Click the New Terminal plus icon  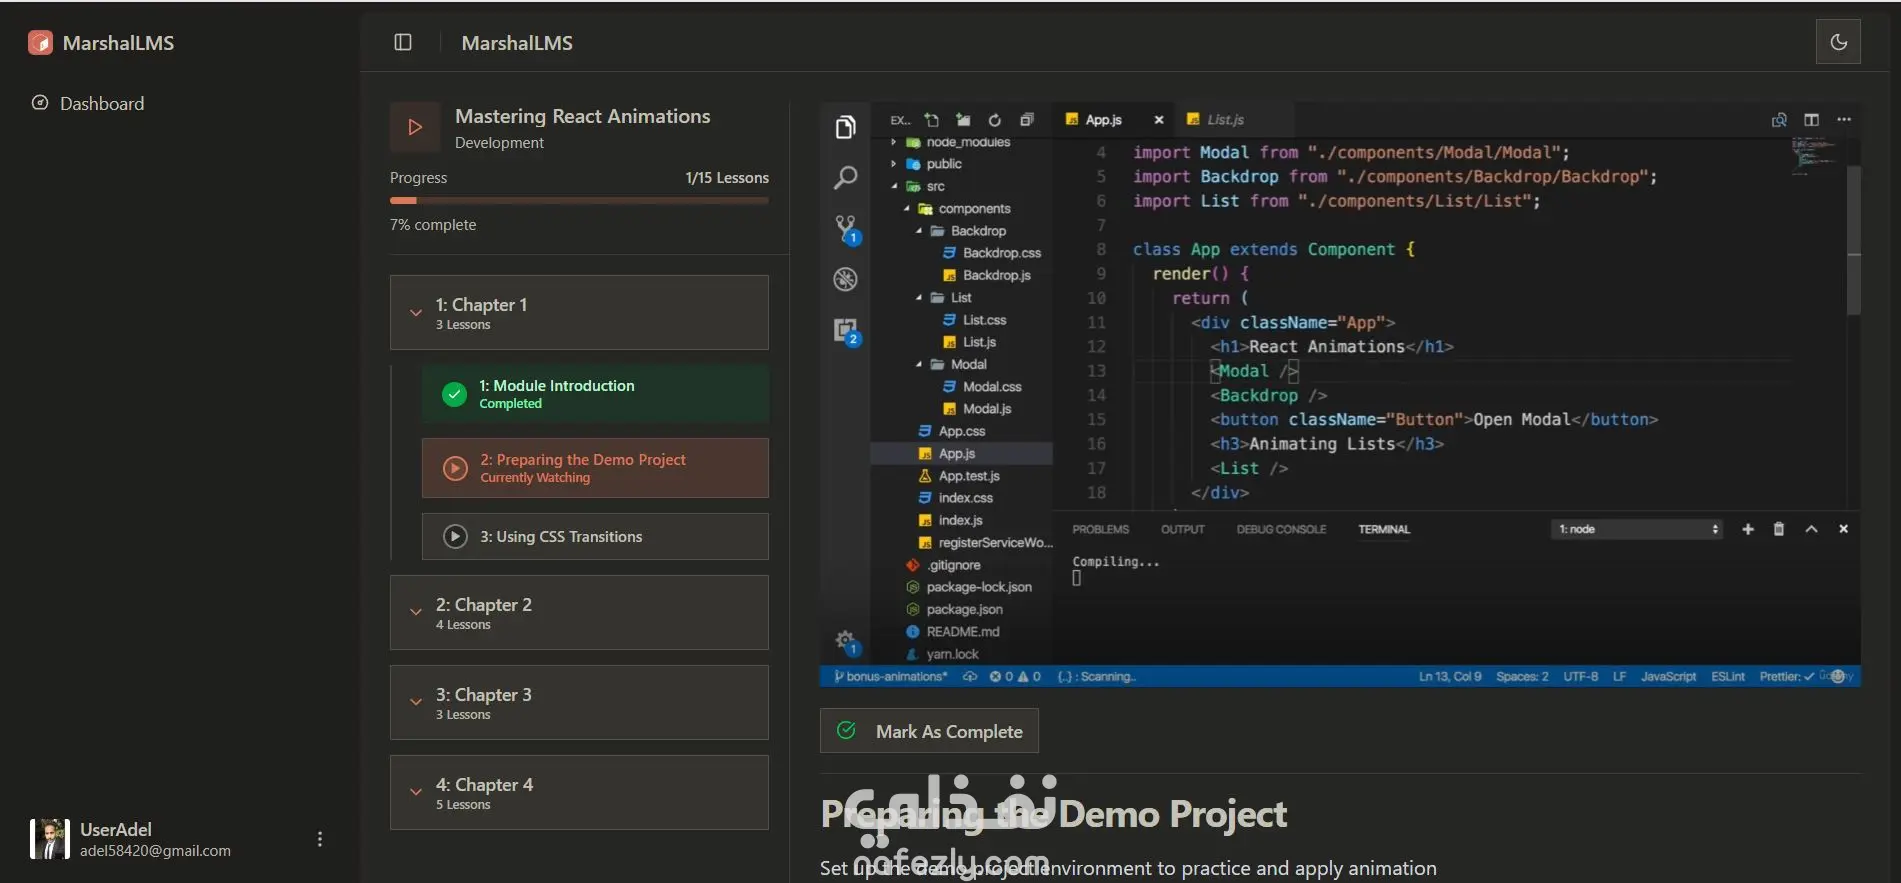[1748, 530]
